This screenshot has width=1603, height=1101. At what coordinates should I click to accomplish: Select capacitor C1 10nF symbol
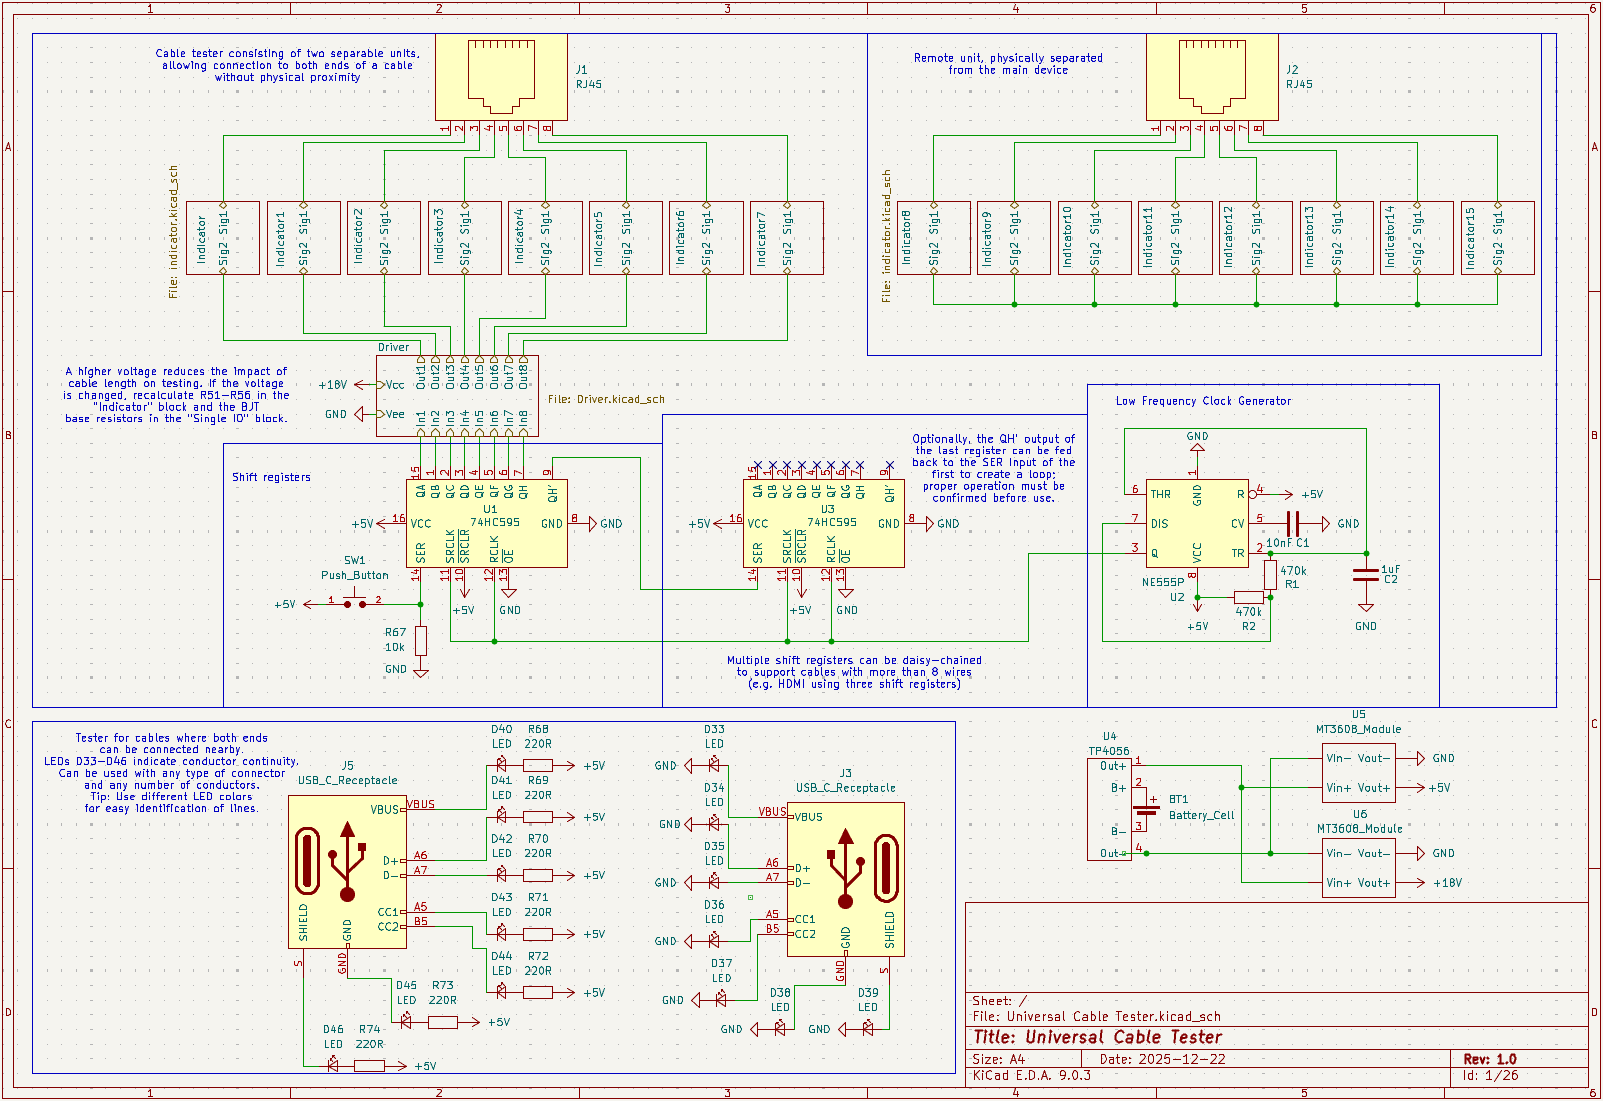[1293, 523]
